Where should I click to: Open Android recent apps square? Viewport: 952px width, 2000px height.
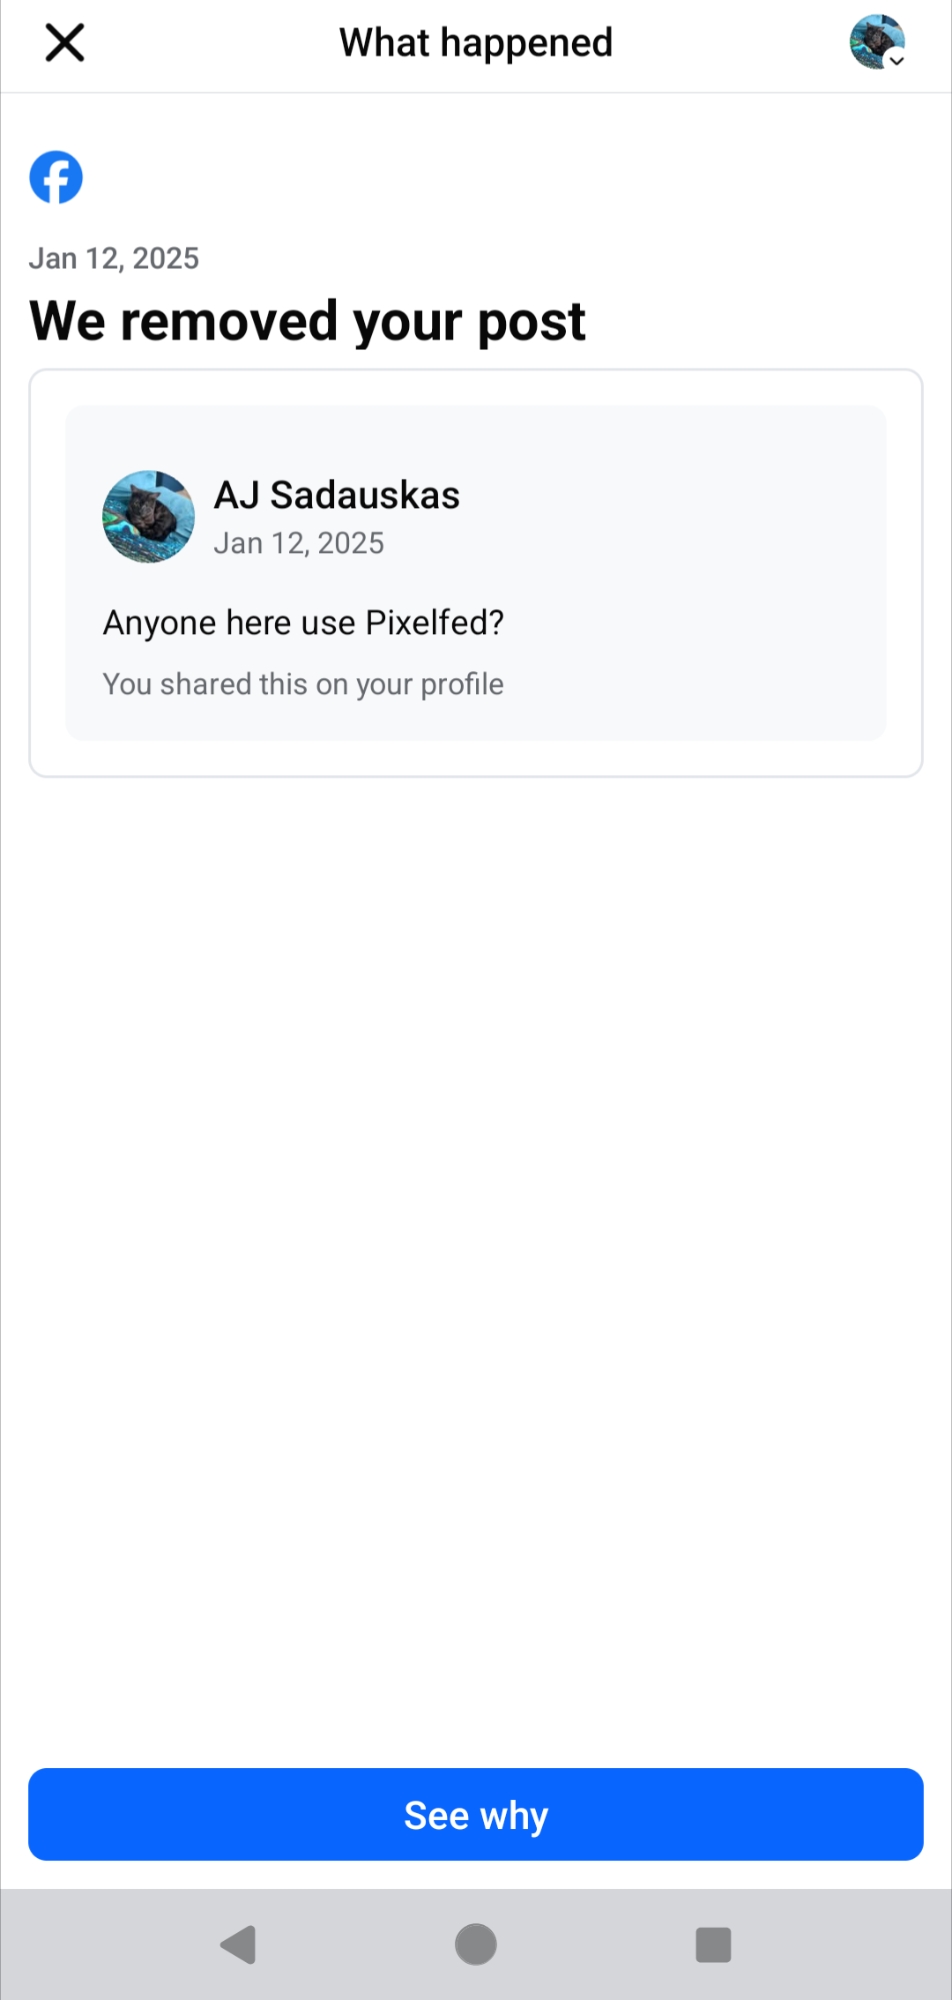click(x=713, y=1945)
